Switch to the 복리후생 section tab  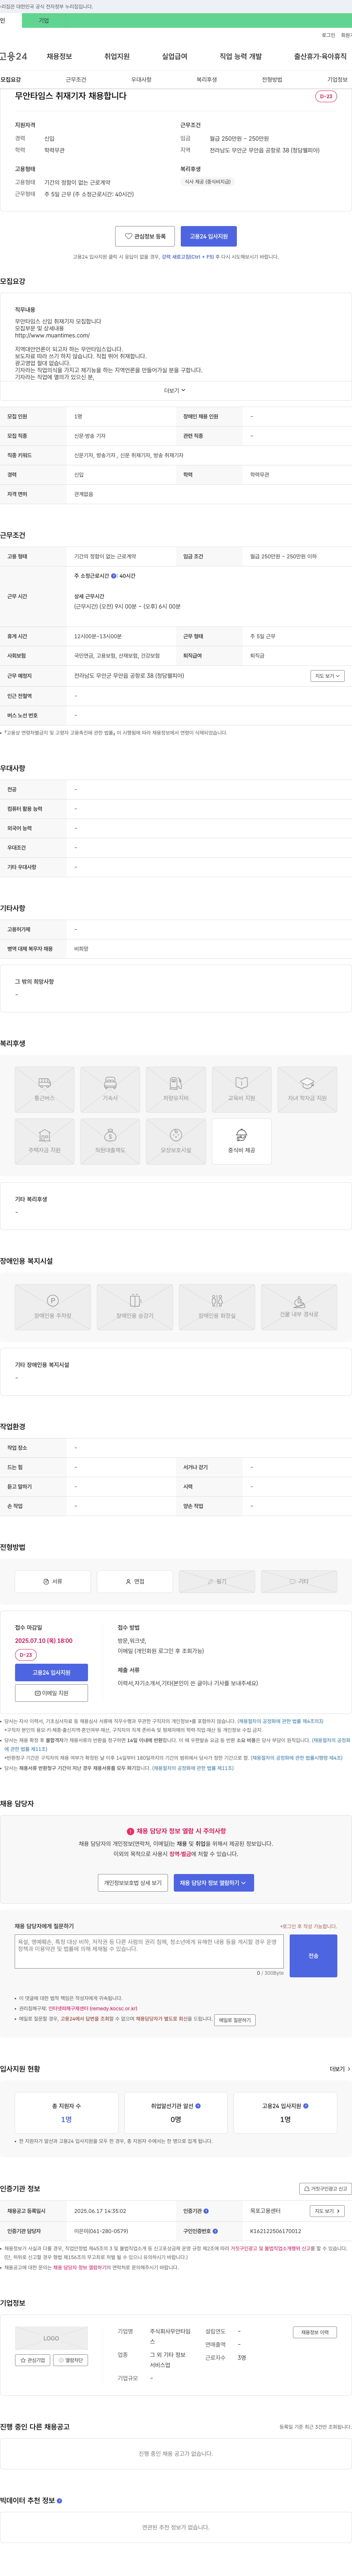[x=207, y=80]
